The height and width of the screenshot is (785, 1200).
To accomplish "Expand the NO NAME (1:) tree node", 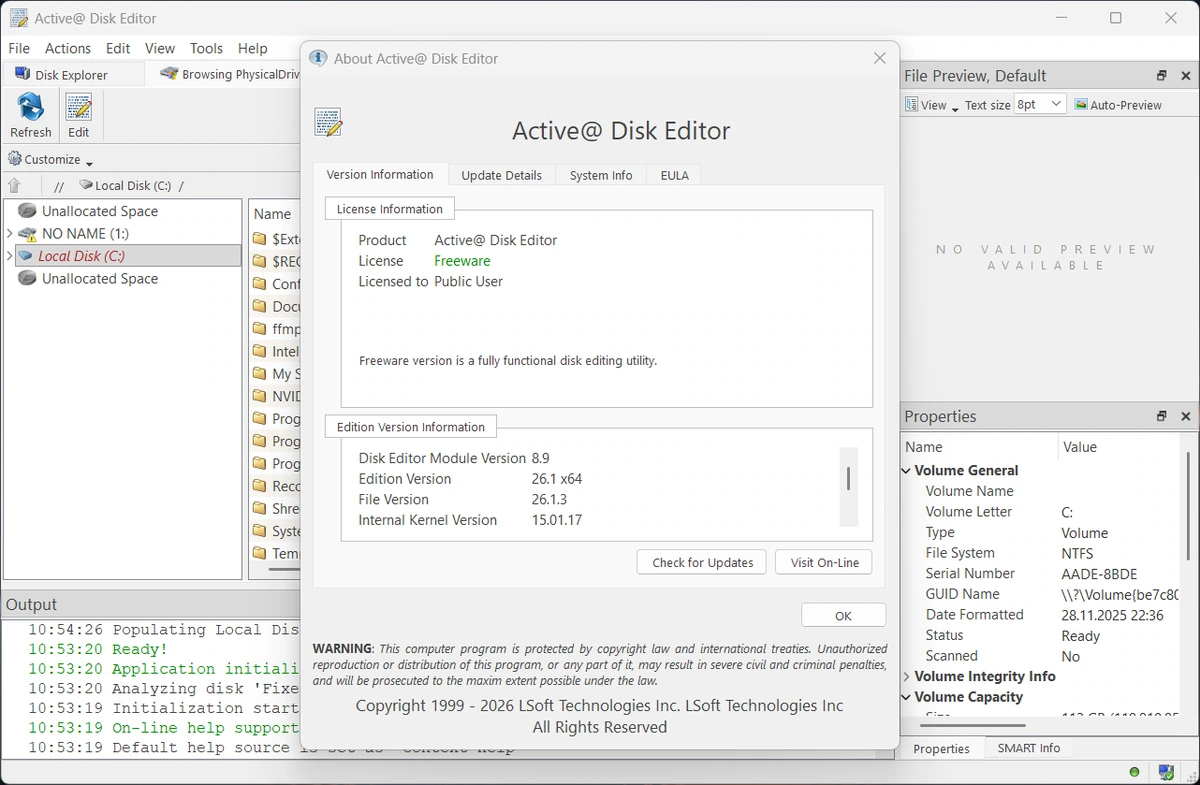I will 9,234.
